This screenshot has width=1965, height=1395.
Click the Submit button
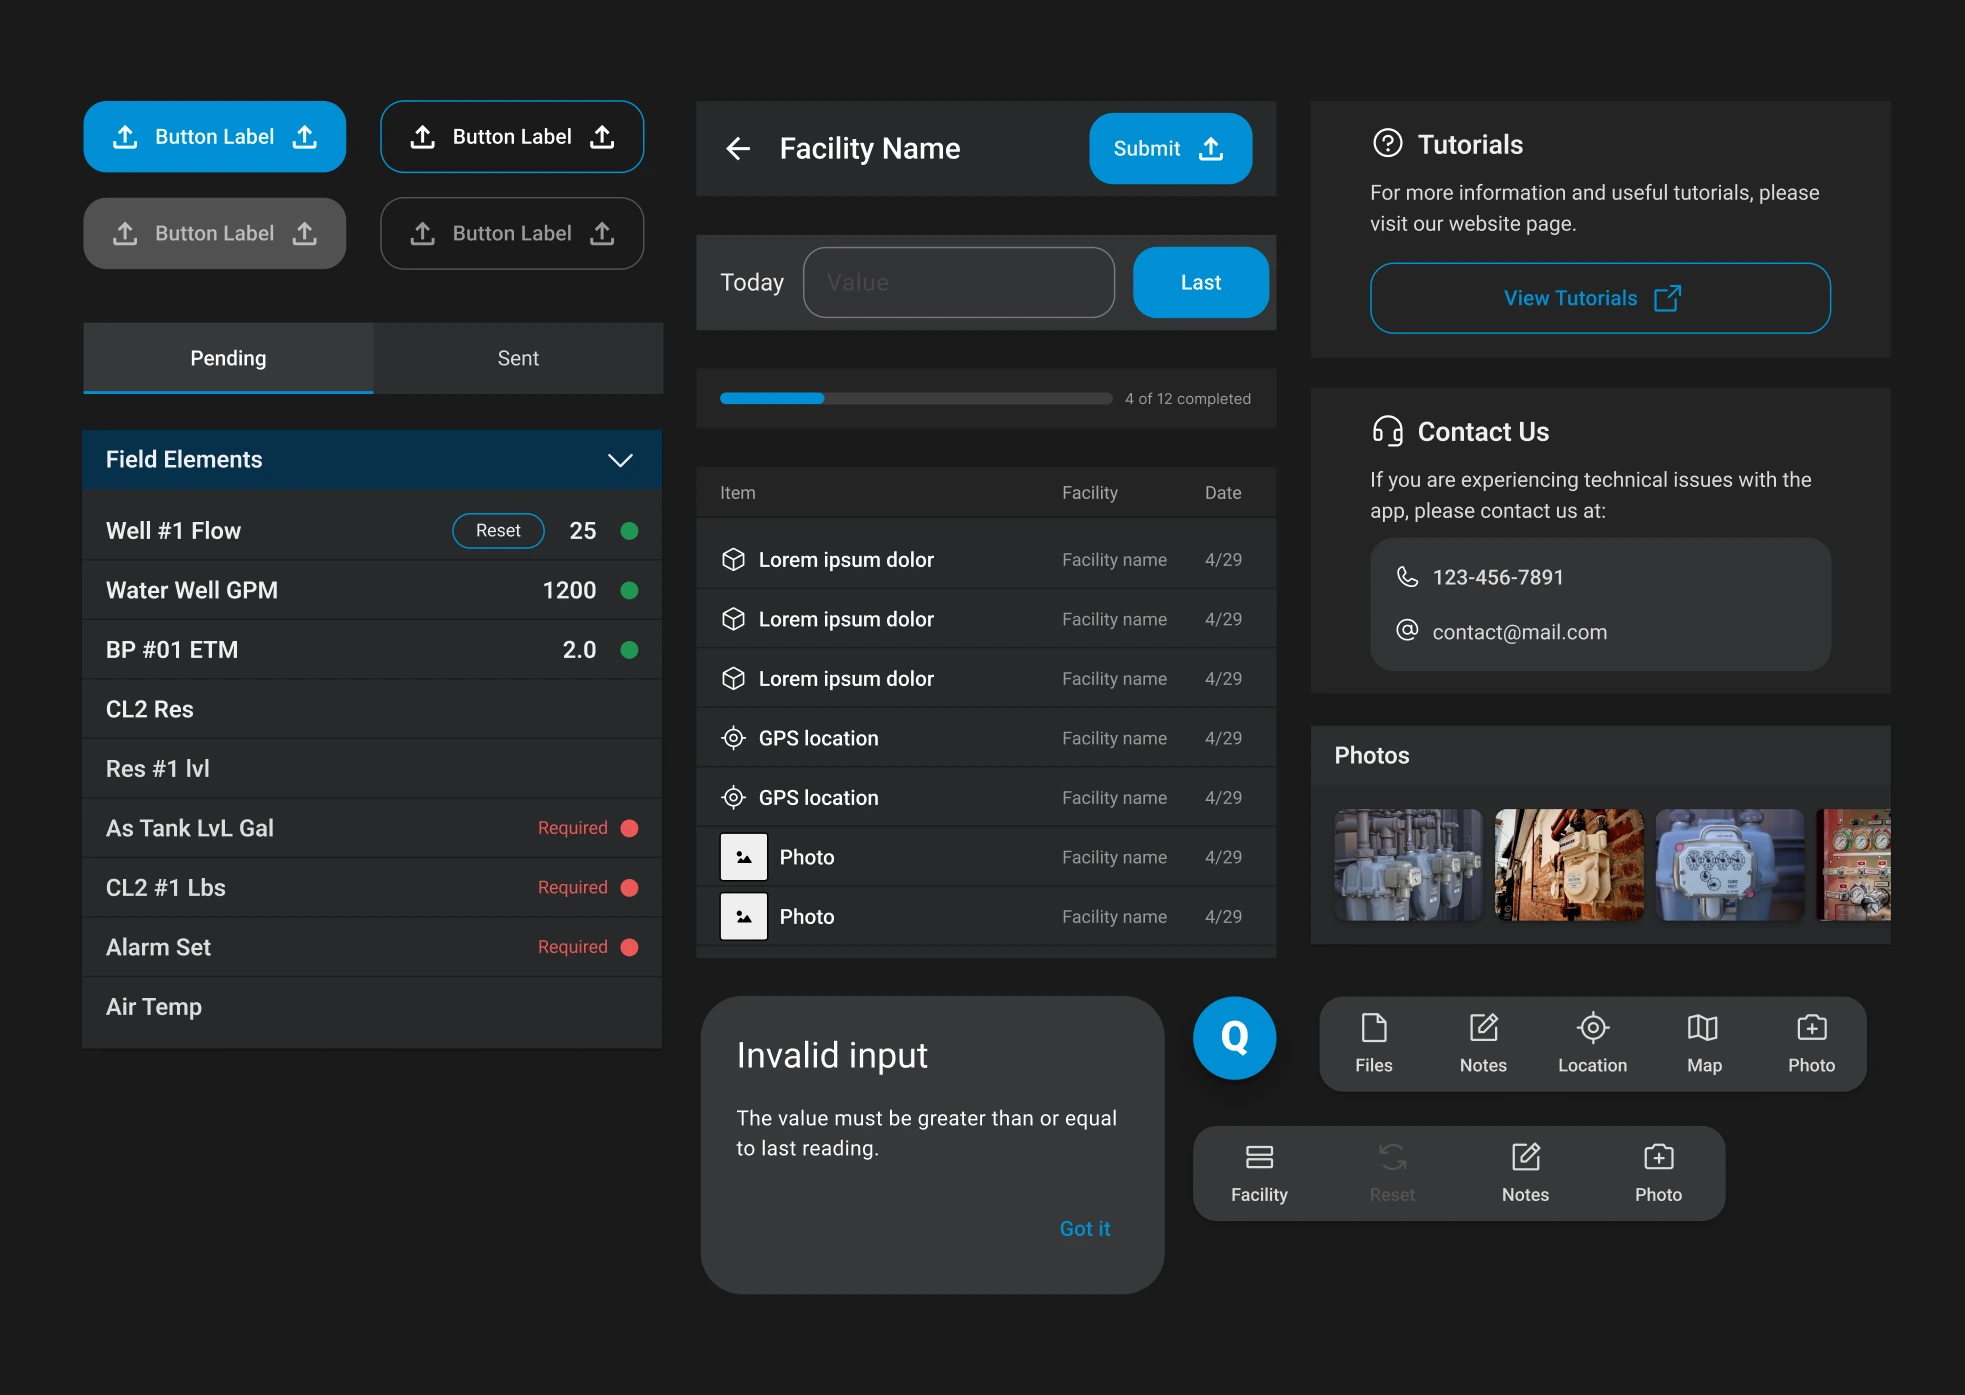pos(1170,148)
